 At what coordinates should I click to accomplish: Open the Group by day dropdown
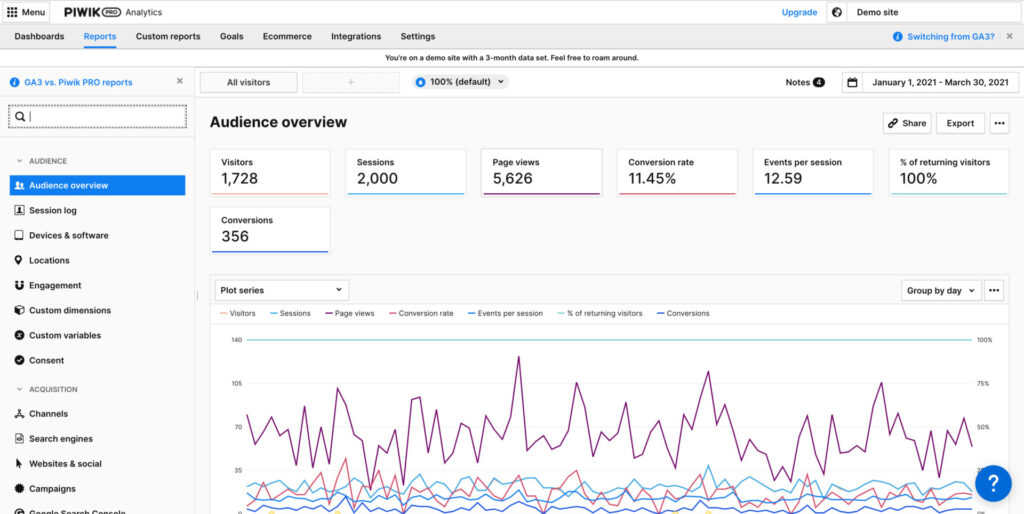click(940, 290)
